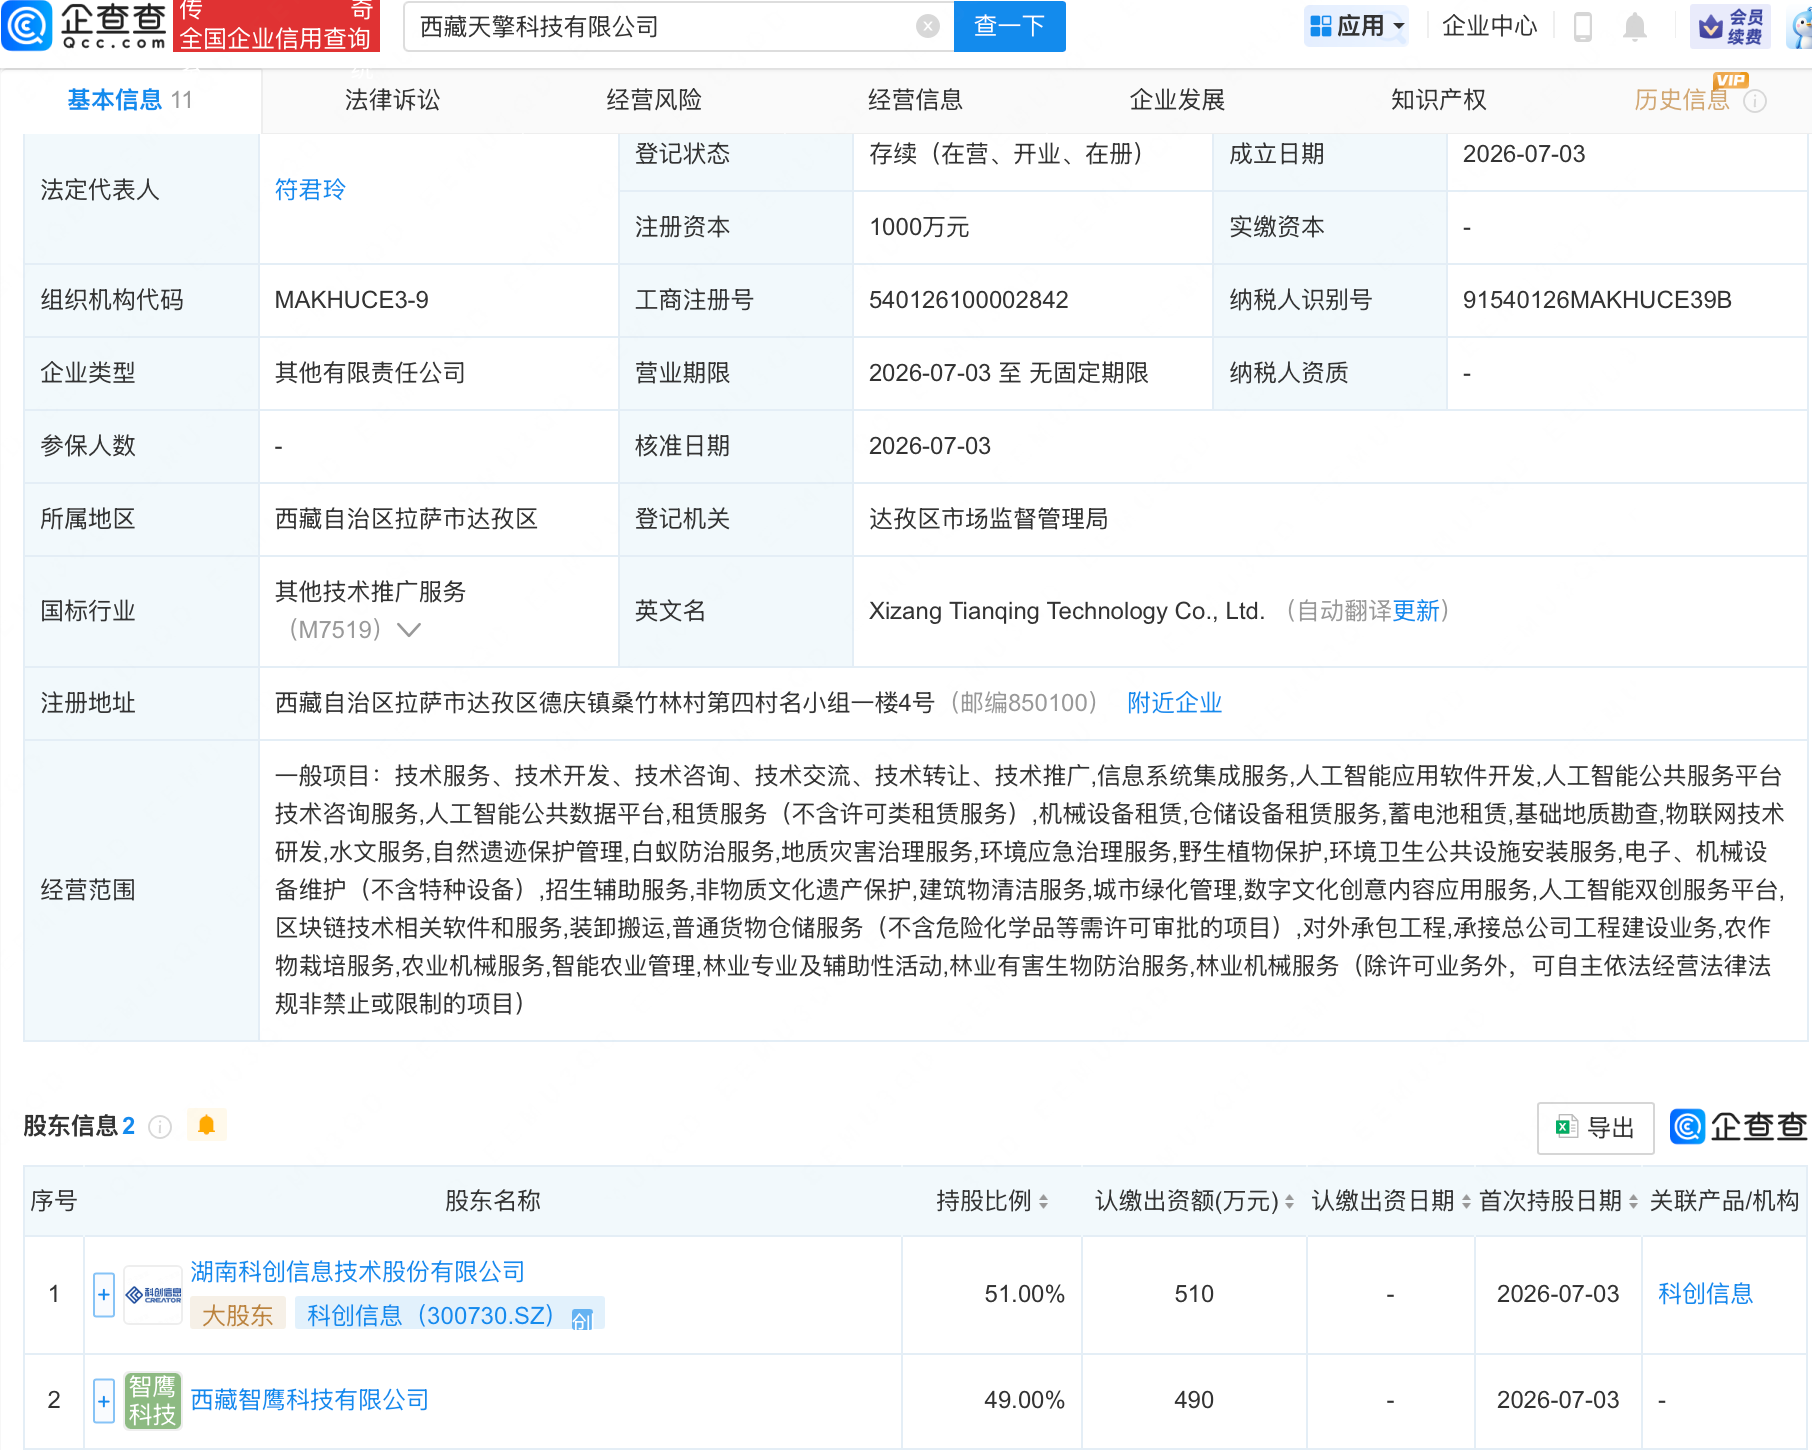Screen dimensions: 1812x1450
Task: Click the info icon beside 历史信息 tab
Action: [x=1755, y=101]
